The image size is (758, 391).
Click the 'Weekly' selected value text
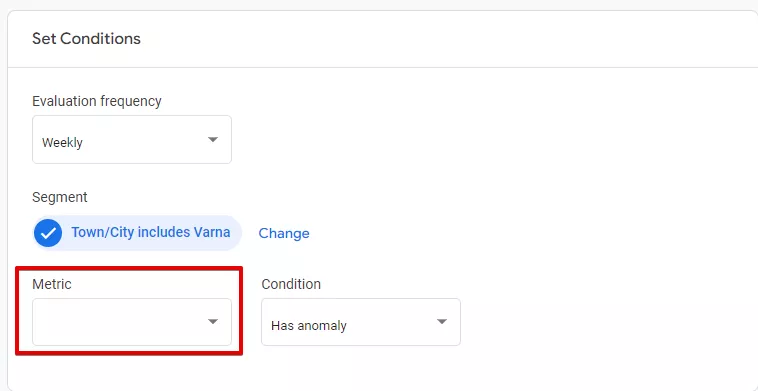pos(62,143)
